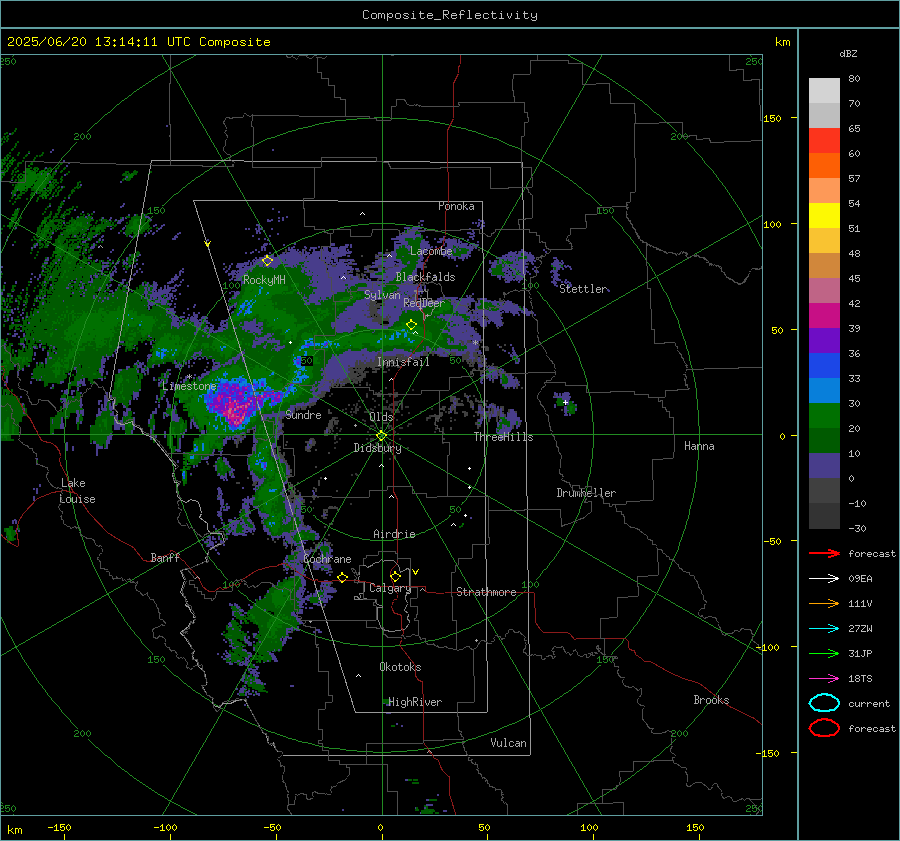Viewport: 900px width, 841px height.
Task: Click the red swatch in dBZ scale
Action: 824,141
